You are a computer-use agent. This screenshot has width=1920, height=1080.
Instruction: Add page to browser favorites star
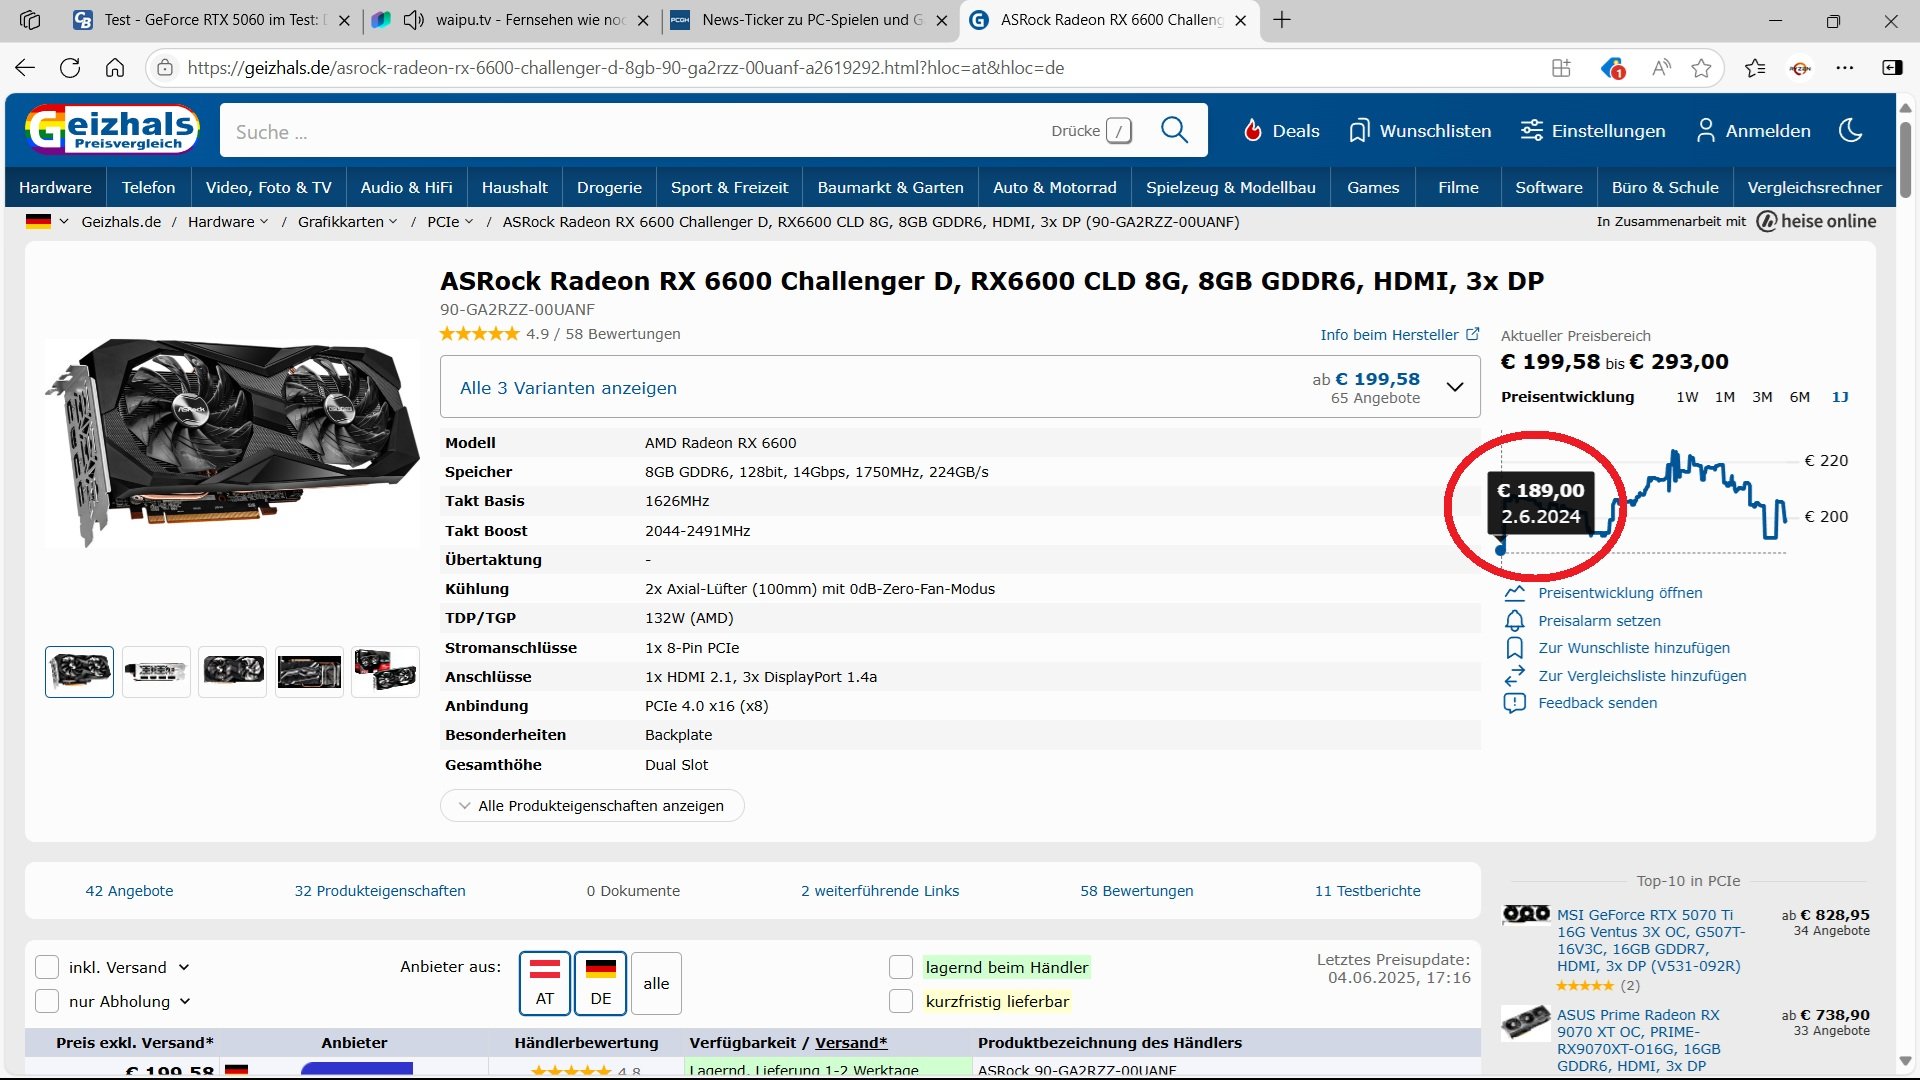click(x=1701, y=68)
